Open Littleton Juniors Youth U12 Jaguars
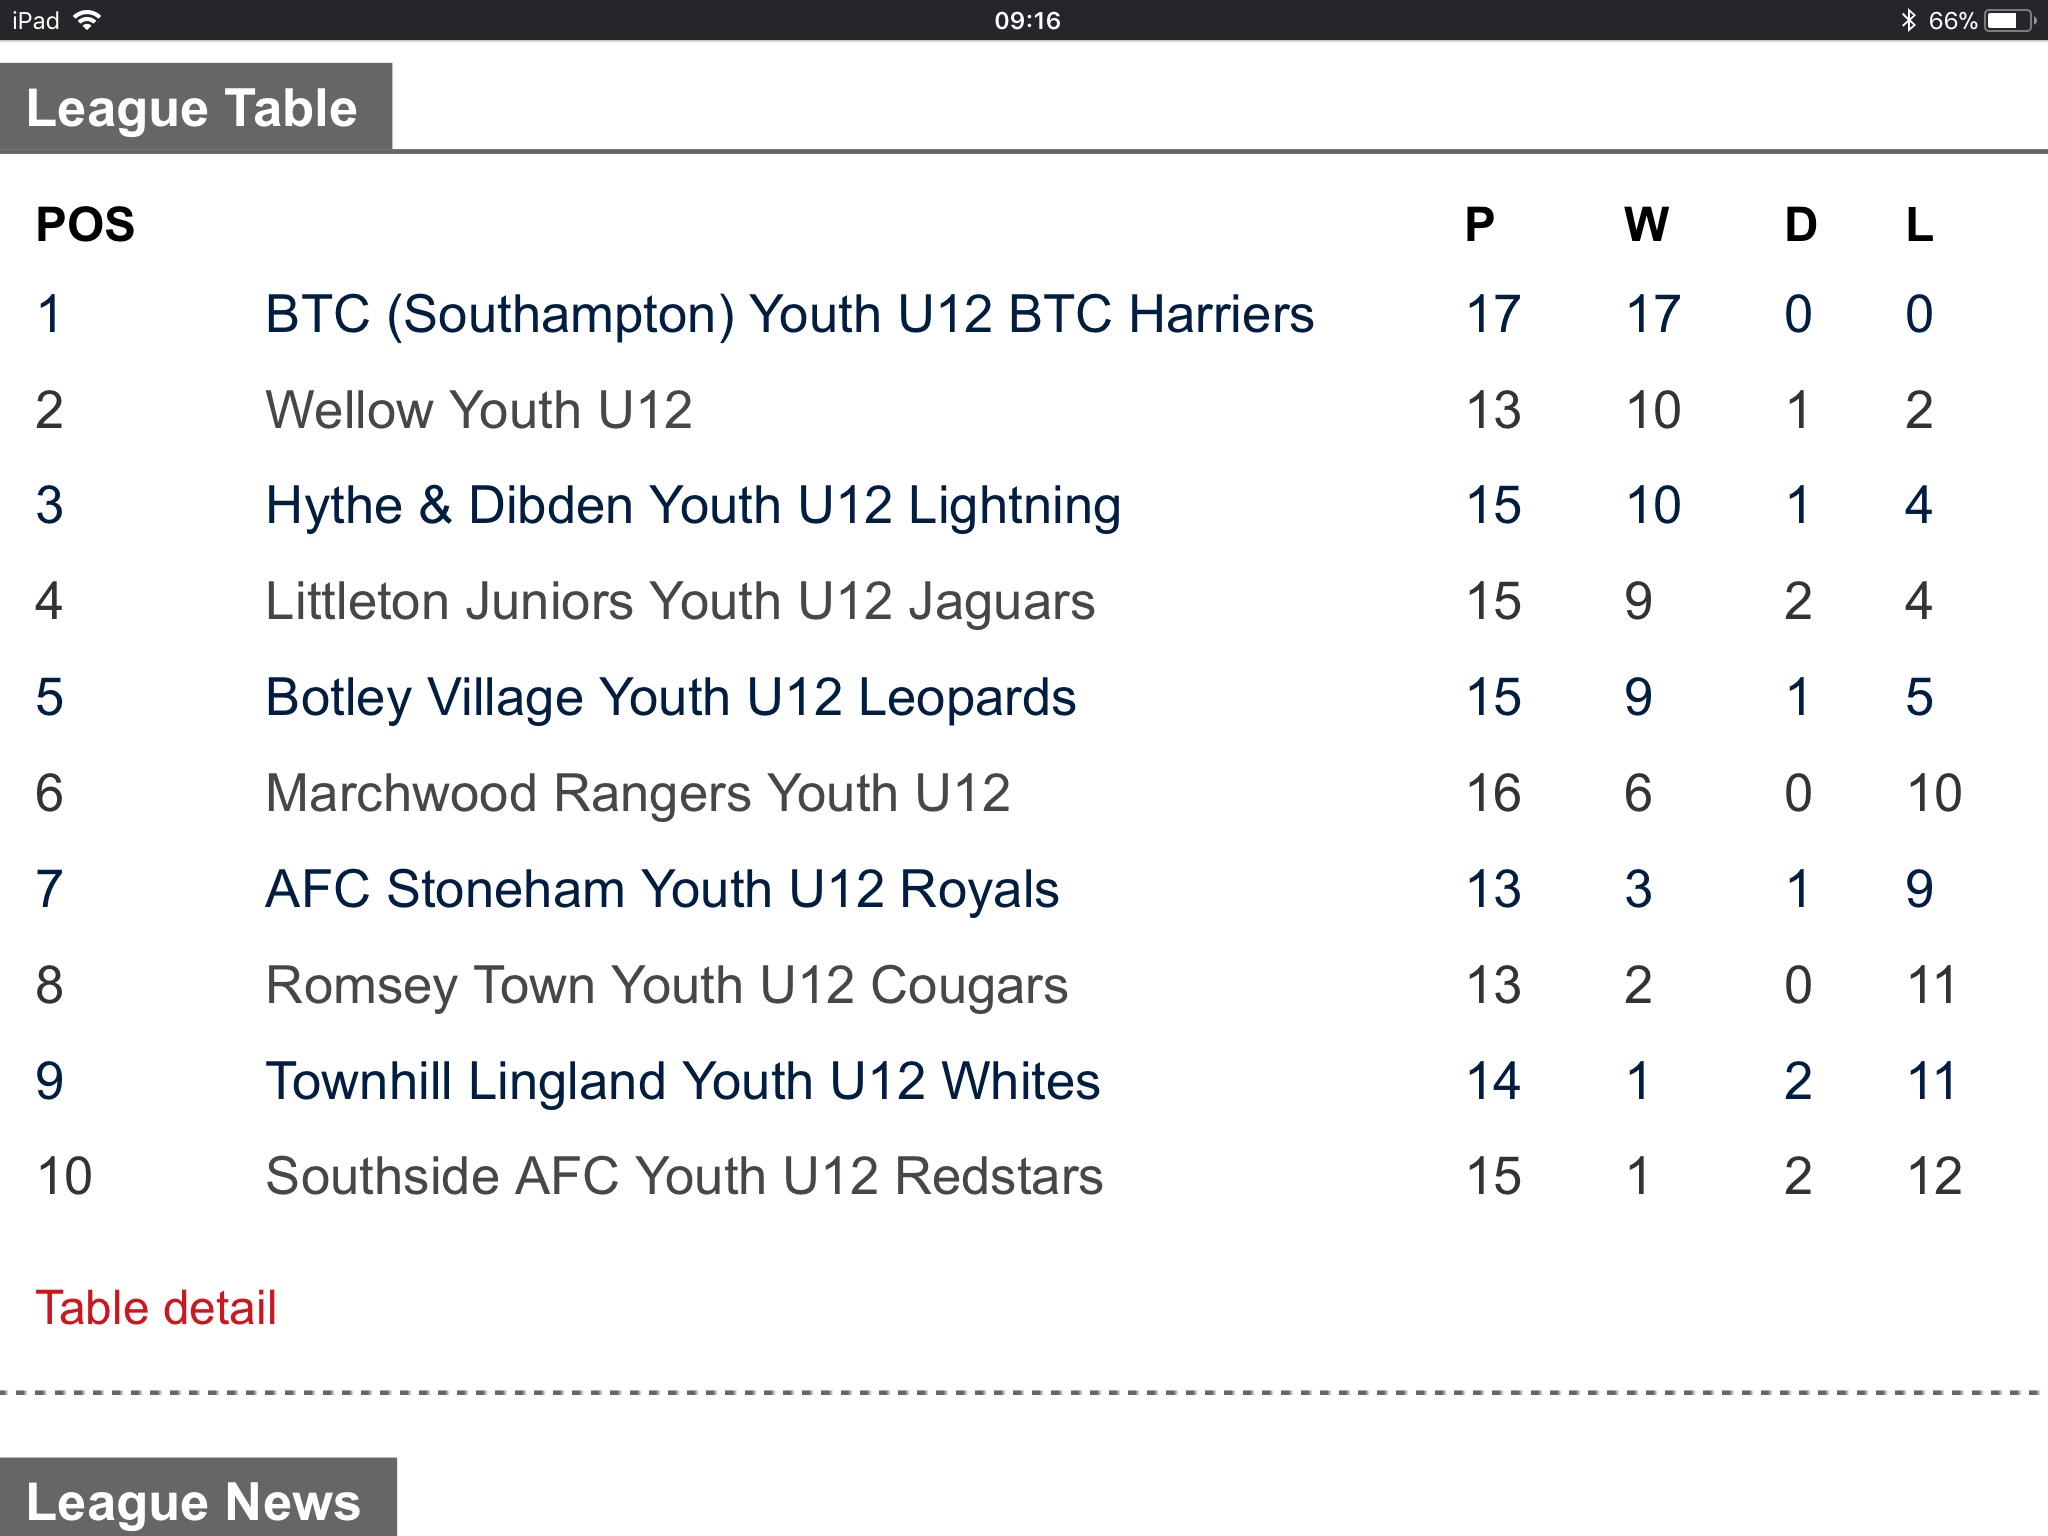The width and height of the screenshot is (2048, 1536). tap(680, 601)
